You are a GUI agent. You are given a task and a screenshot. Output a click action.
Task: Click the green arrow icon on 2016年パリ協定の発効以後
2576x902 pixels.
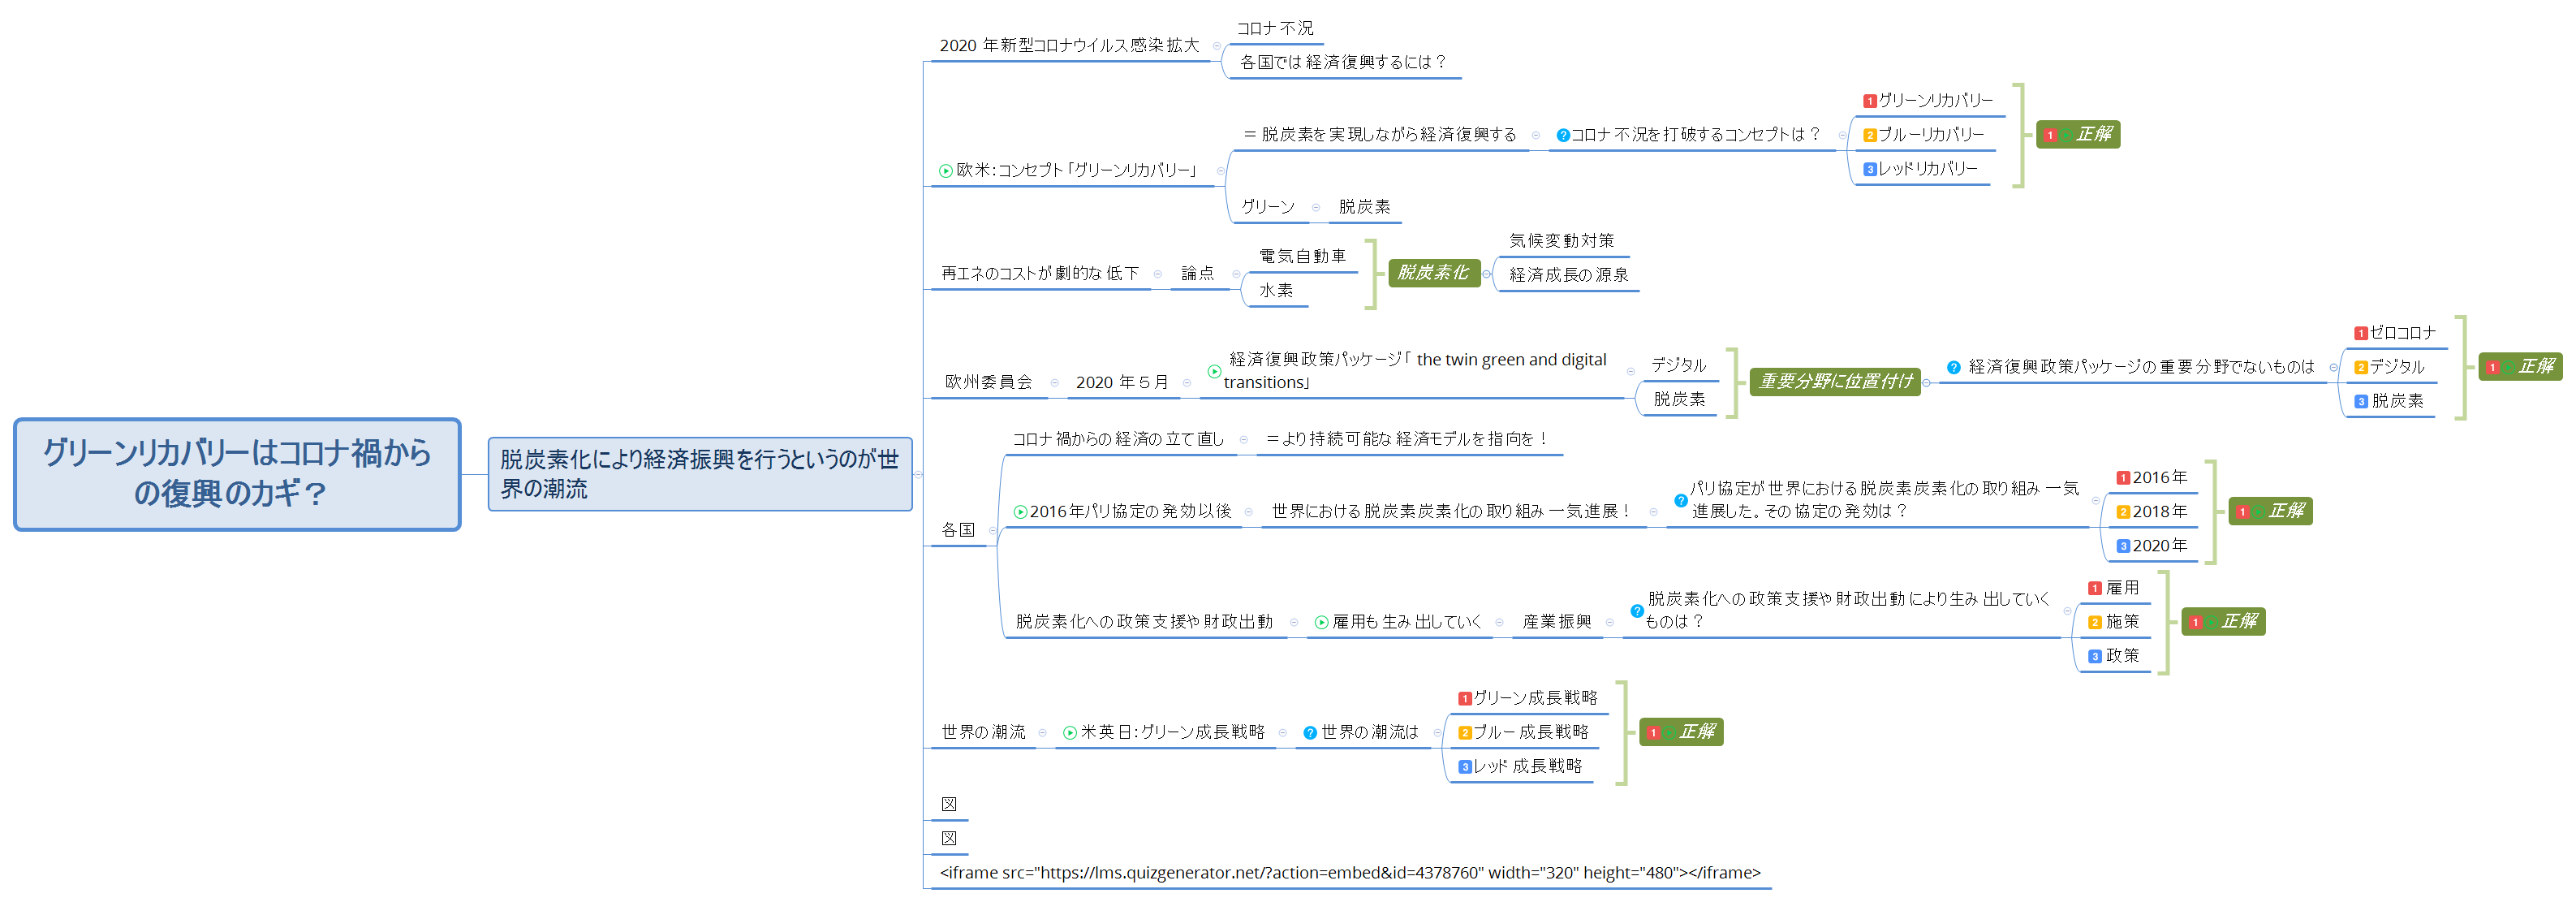pos(1020,512)
